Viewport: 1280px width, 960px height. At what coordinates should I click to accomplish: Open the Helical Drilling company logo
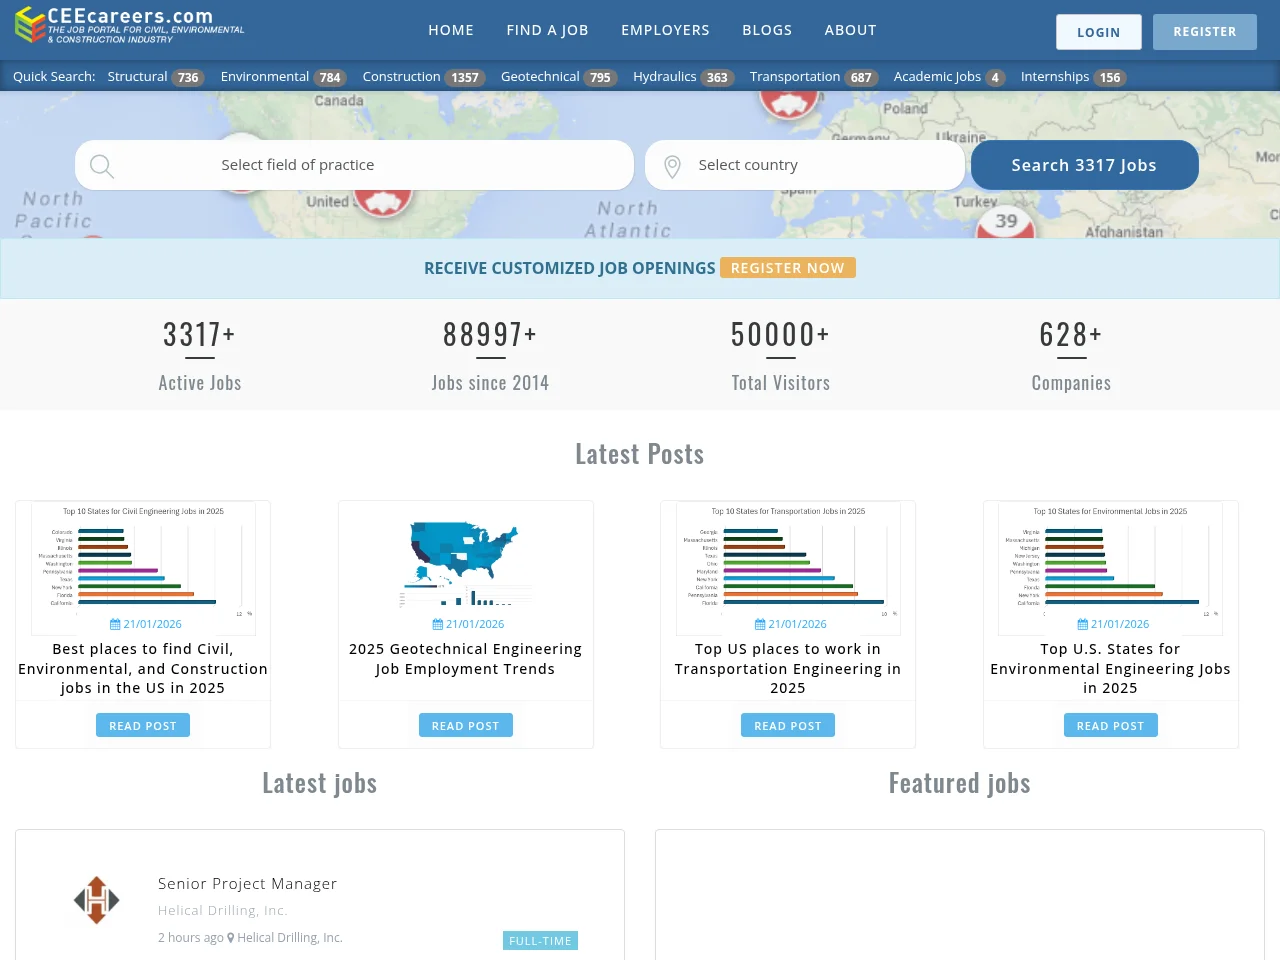[96, 900]
